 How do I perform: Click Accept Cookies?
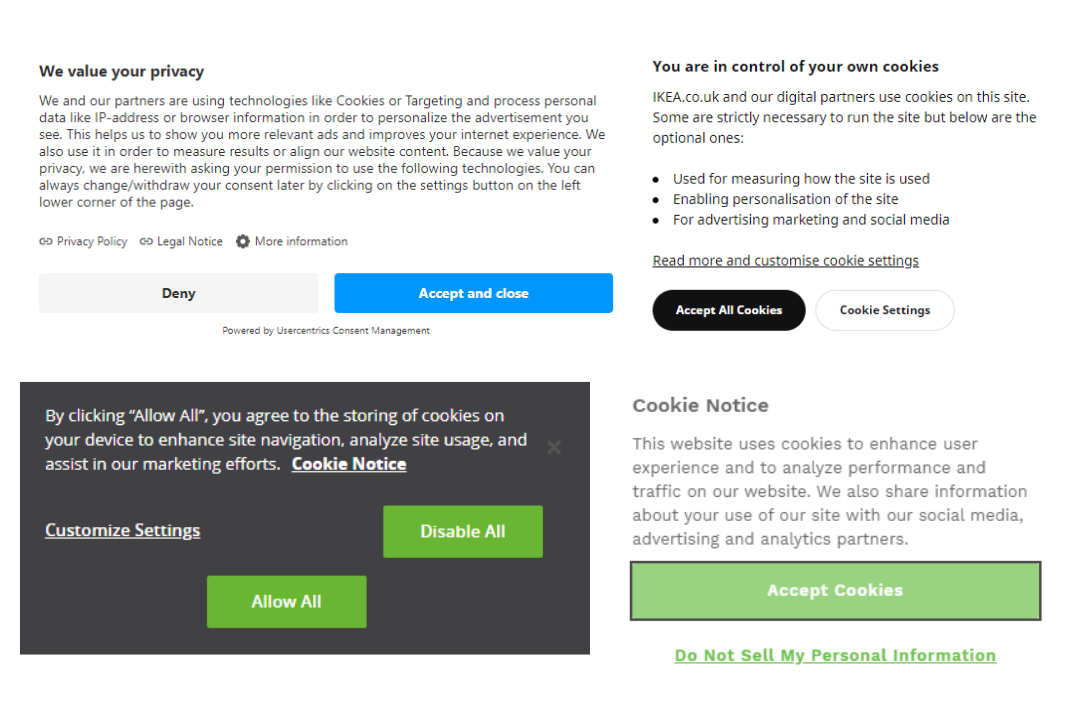(835, 590)
